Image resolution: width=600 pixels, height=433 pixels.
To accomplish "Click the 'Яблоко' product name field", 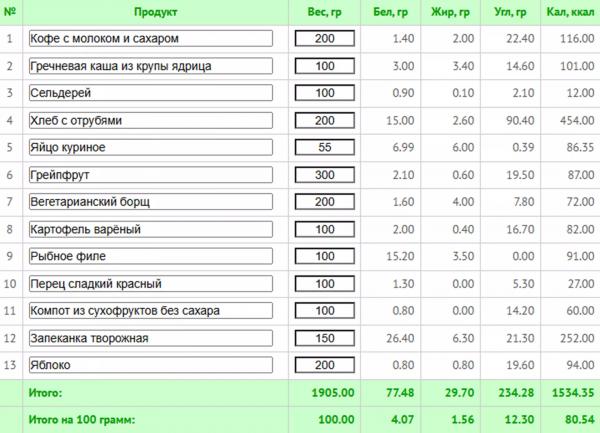I will tap(151, 365).
